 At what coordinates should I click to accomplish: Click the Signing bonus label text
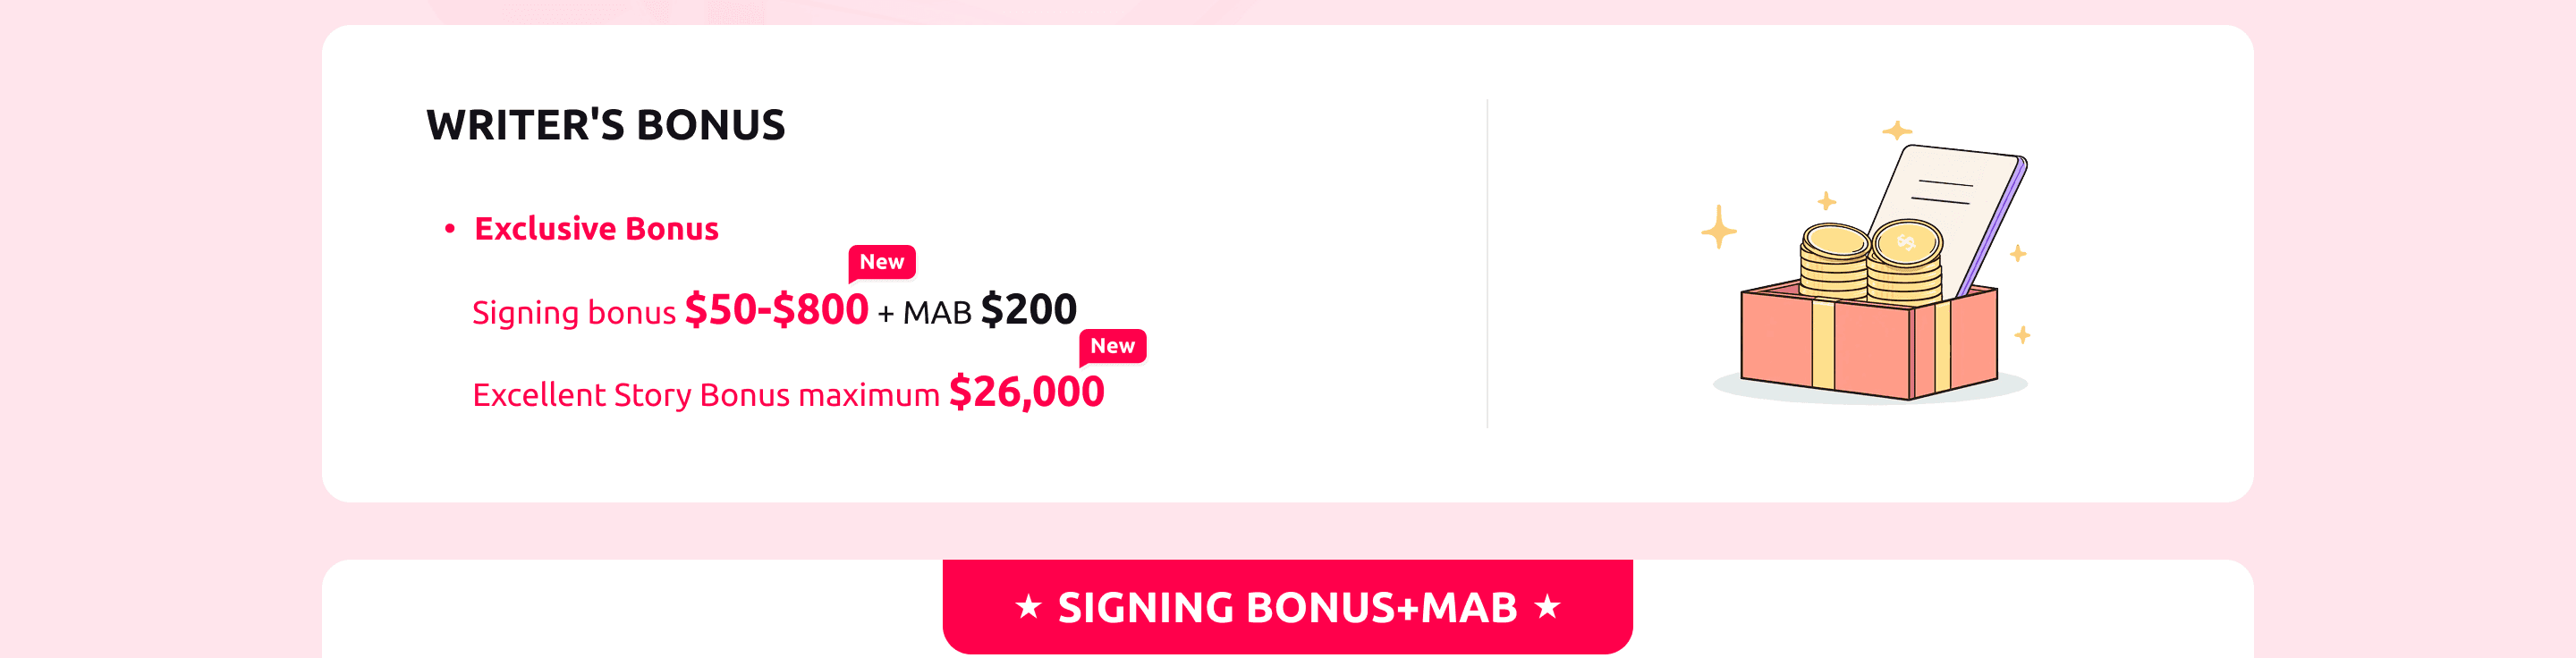point(574,313)
